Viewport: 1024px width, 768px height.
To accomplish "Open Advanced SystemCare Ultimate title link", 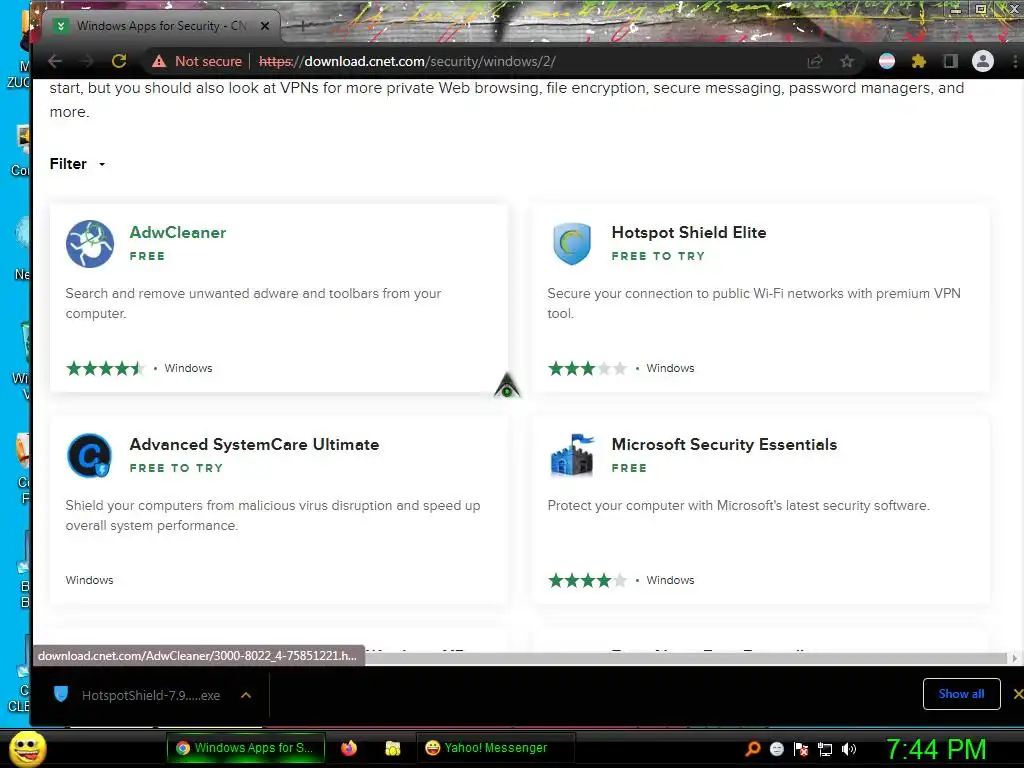I will point(254,445).
